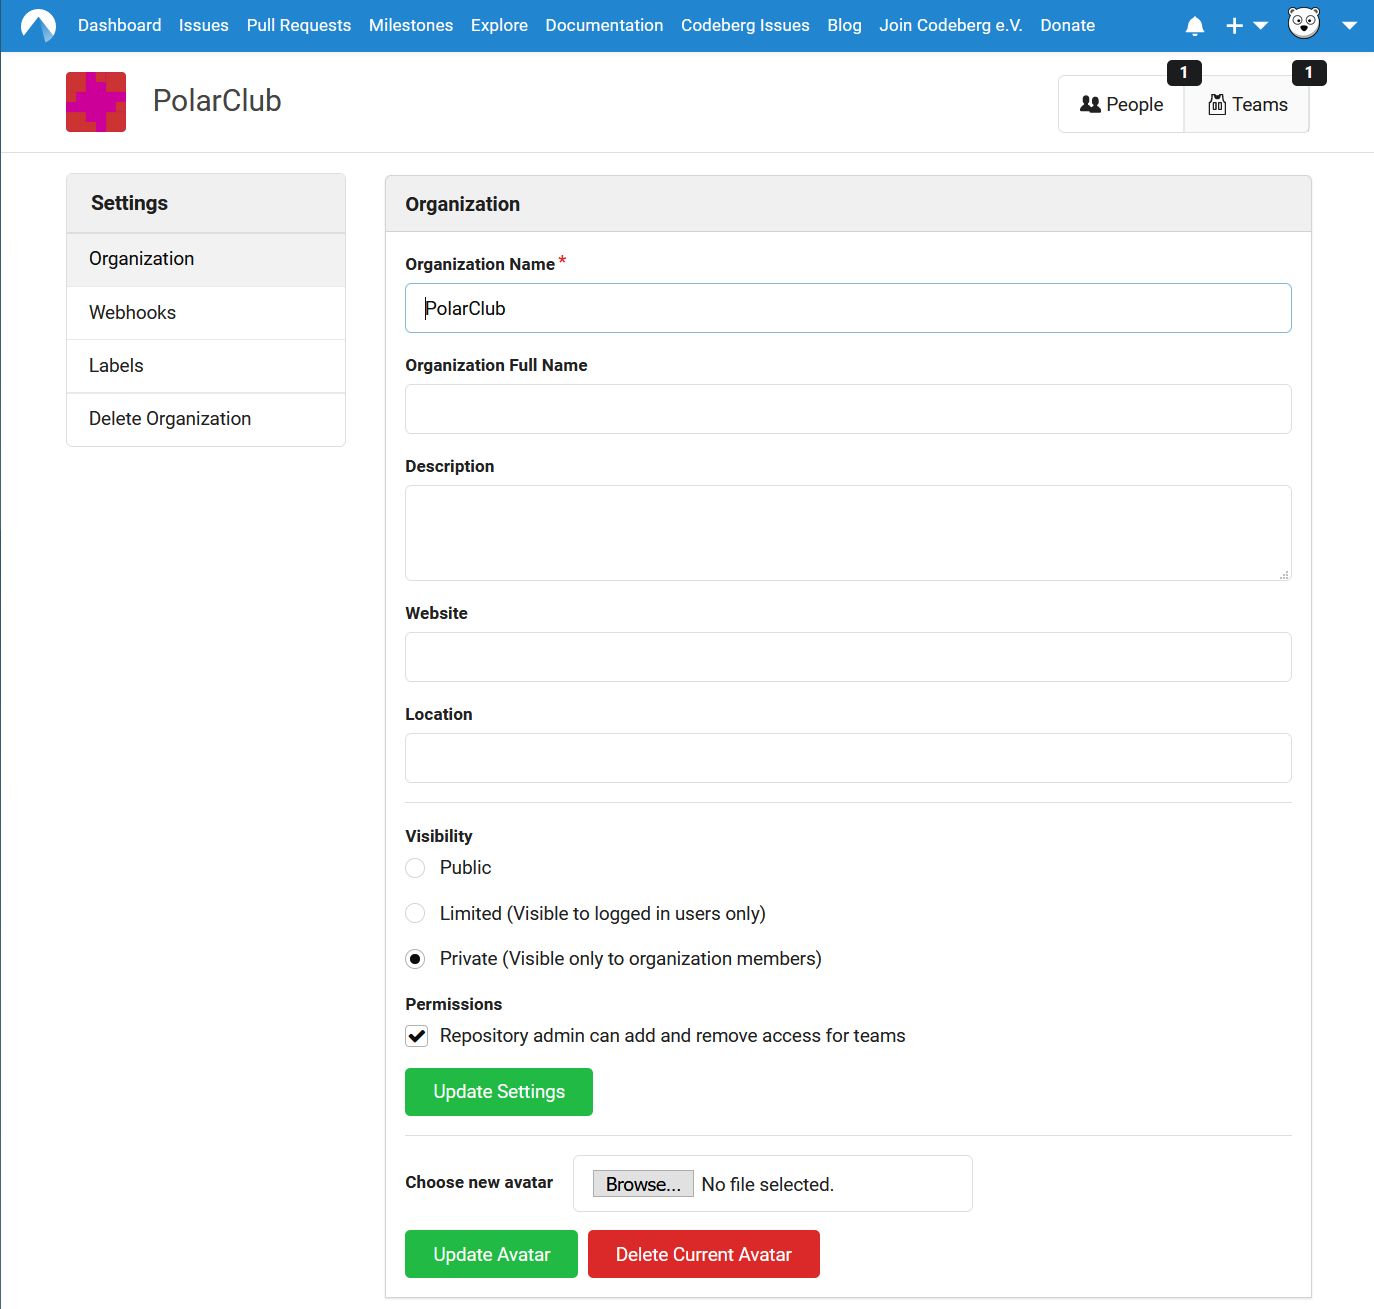
Task: Click the panda user avatar
Action: (x=1303, y=23)
